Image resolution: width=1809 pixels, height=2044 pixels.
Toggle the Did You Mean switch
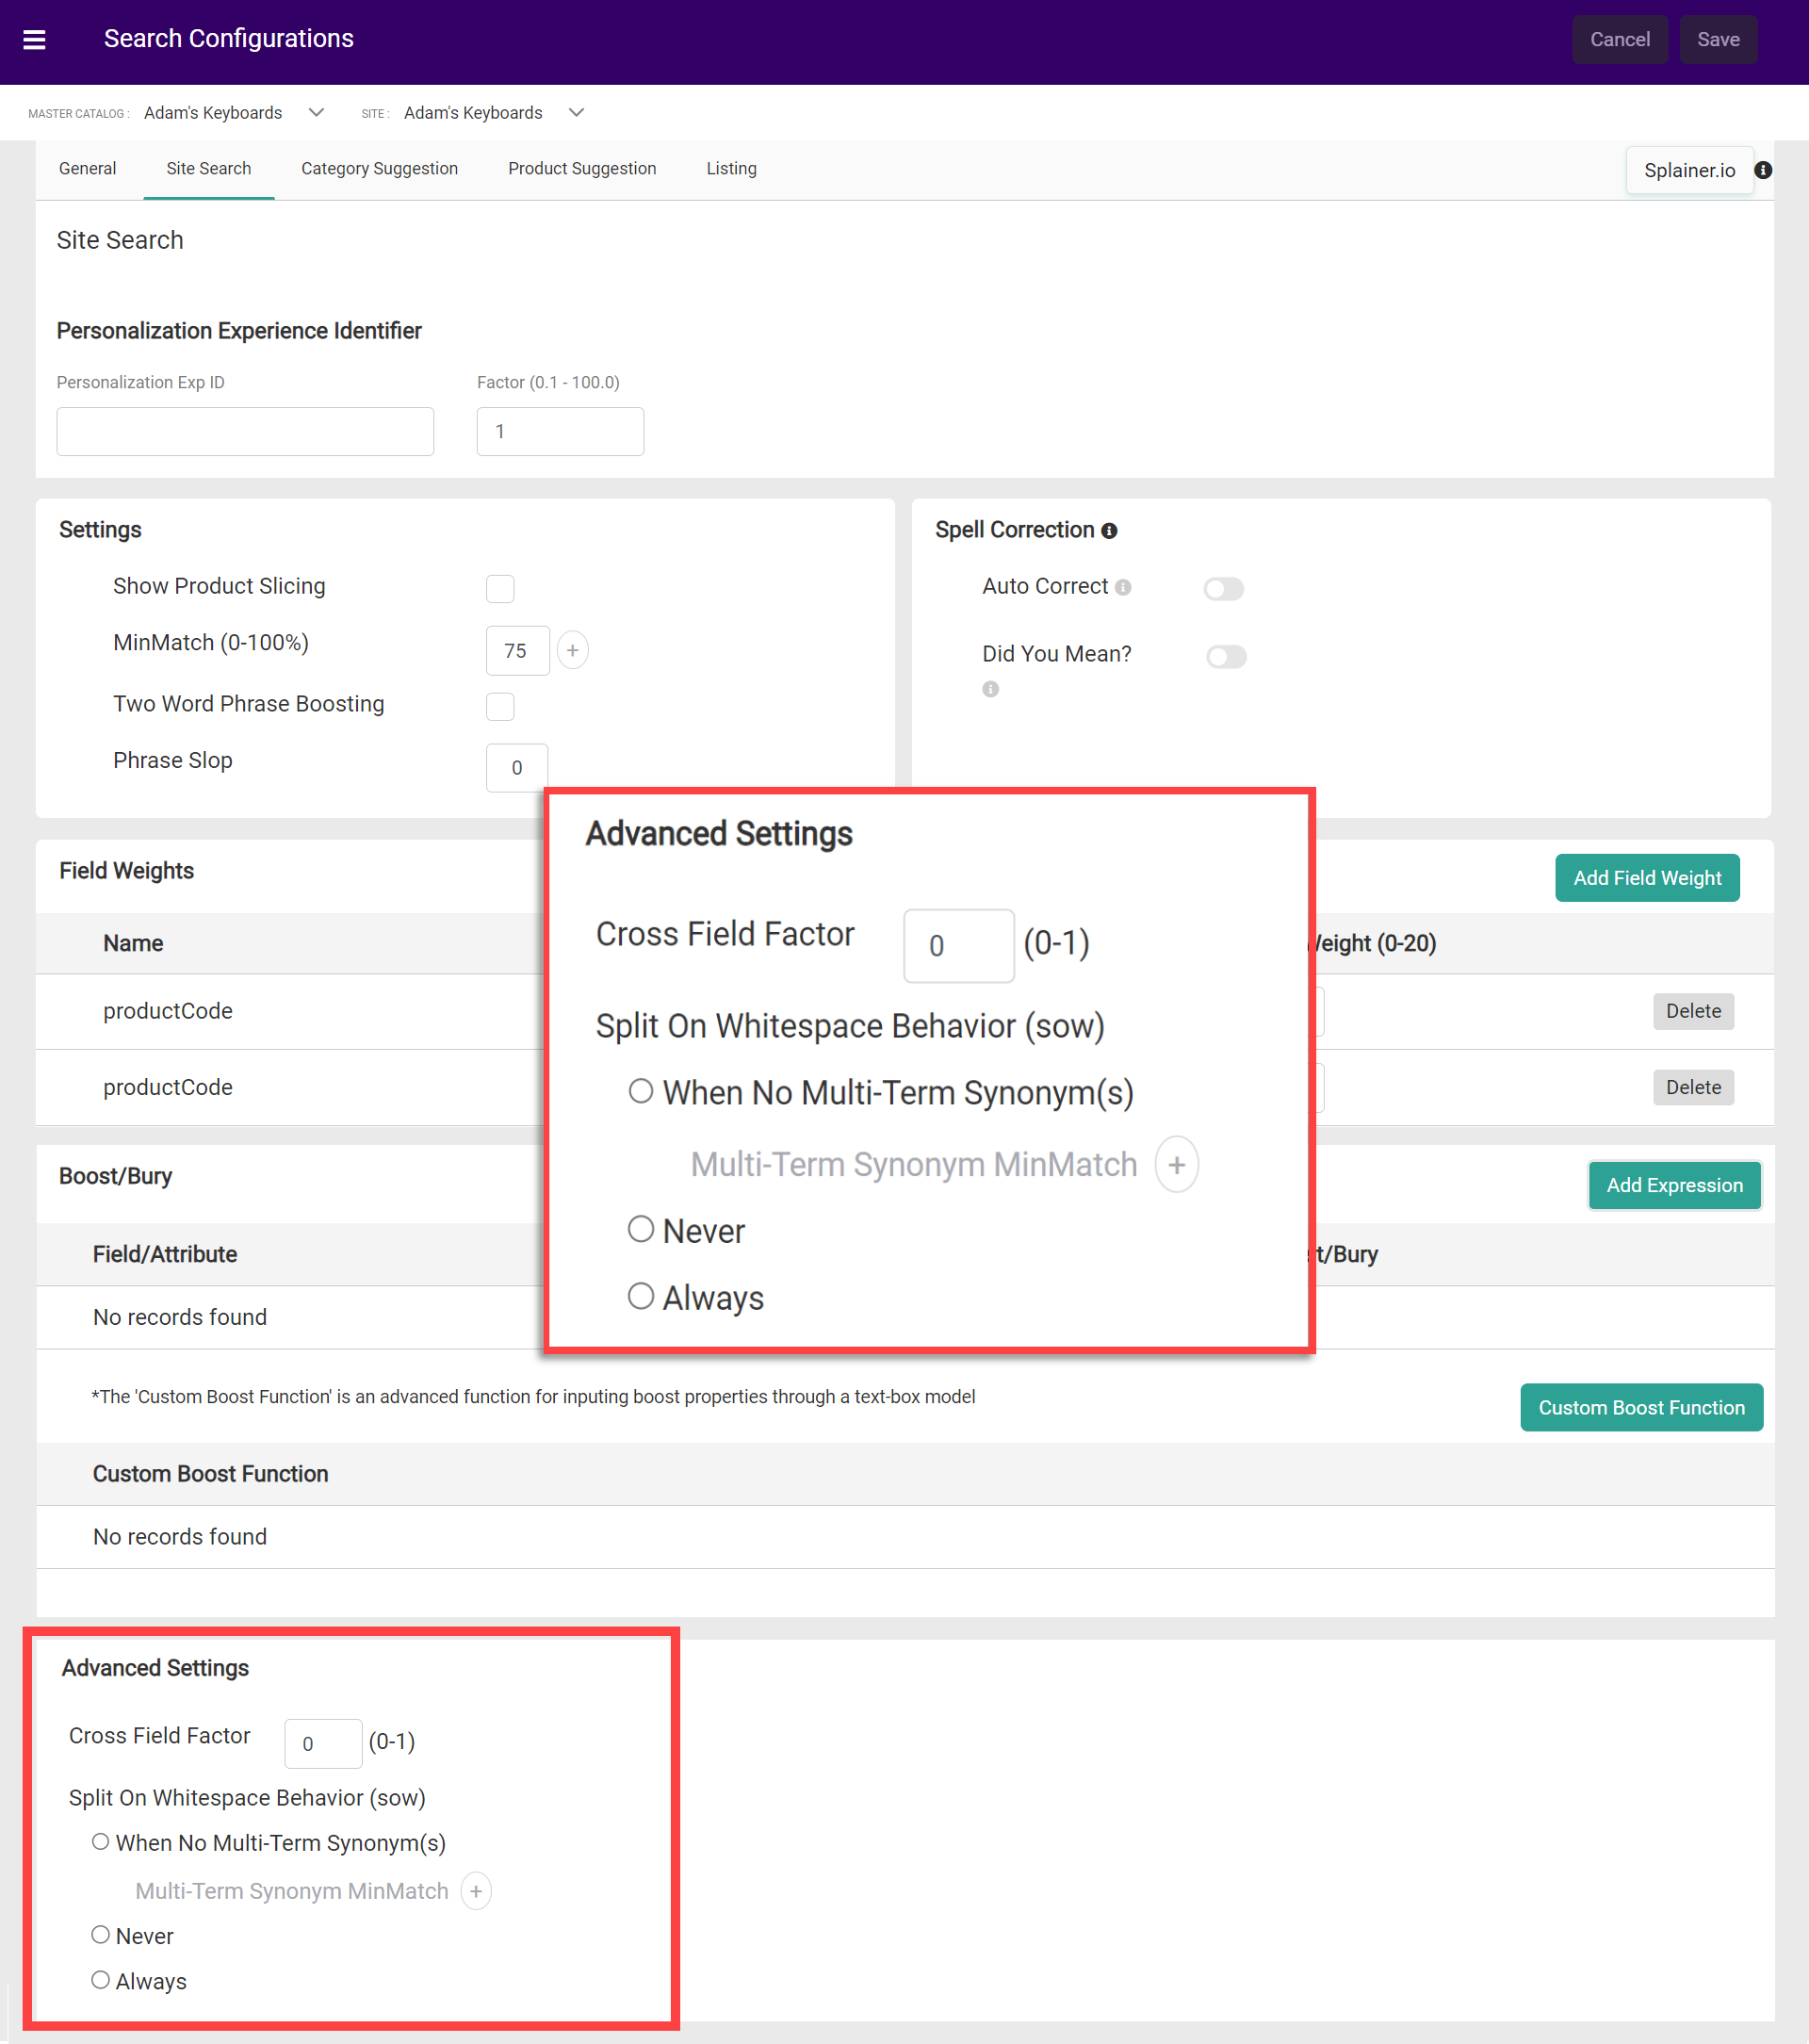[1225, 656]
